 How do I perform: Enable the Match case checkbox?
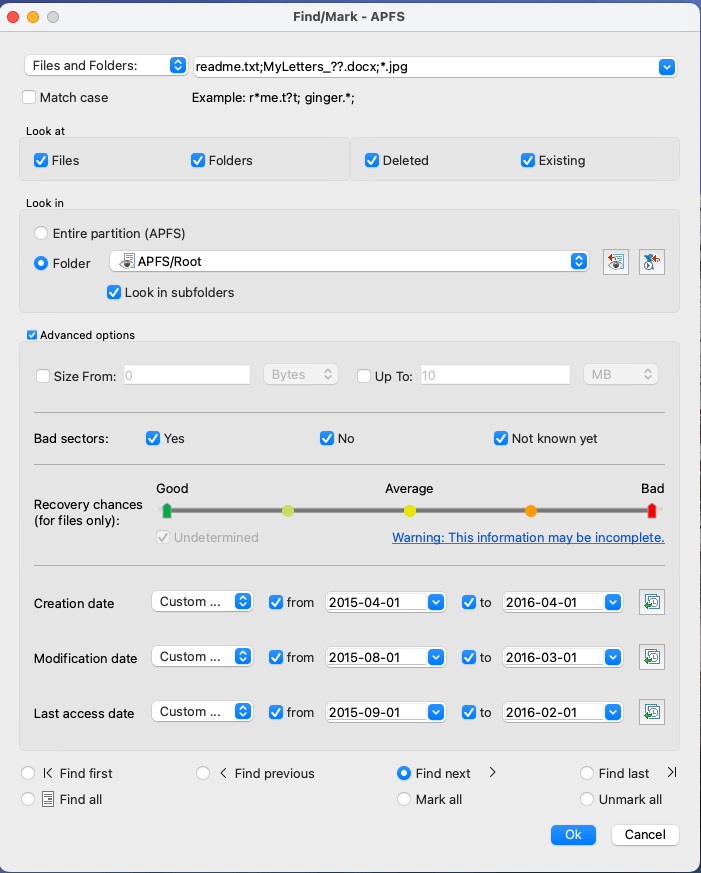click(x=29, y=97)
